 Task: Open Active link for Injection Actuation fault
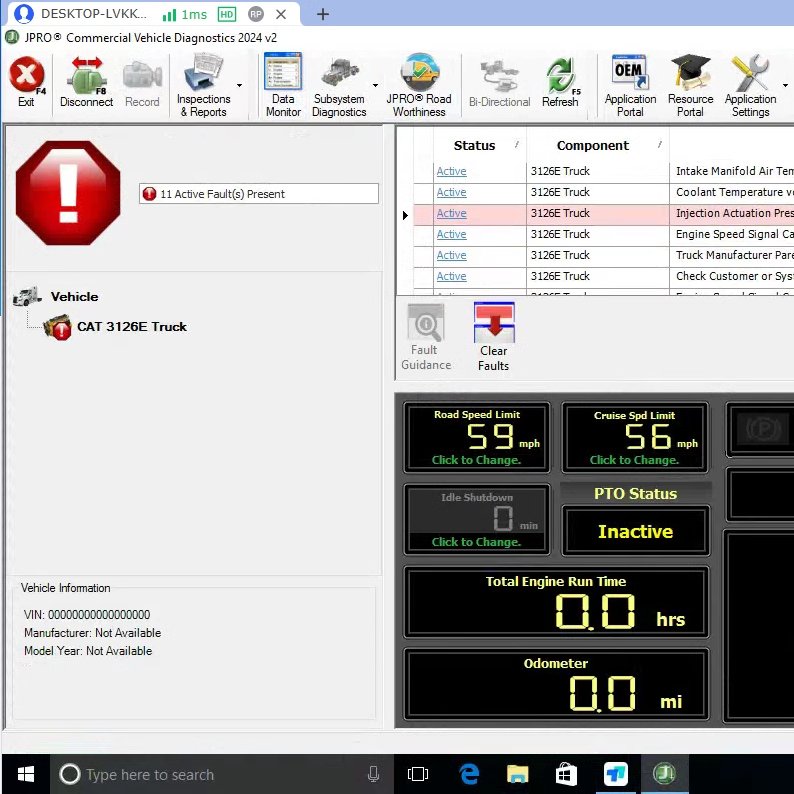pos(451,213)
